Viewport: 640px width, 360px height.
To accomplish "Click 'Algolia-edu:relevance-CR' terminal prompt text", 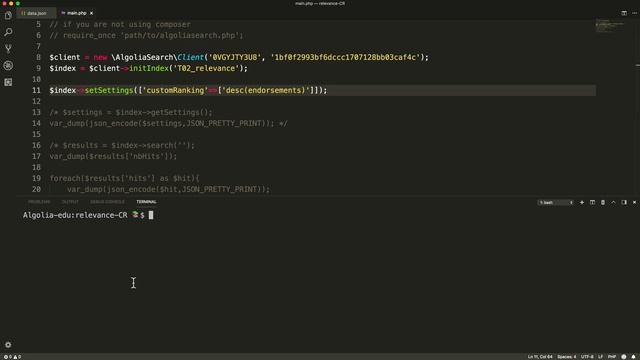I will click(x=75, y=215).
